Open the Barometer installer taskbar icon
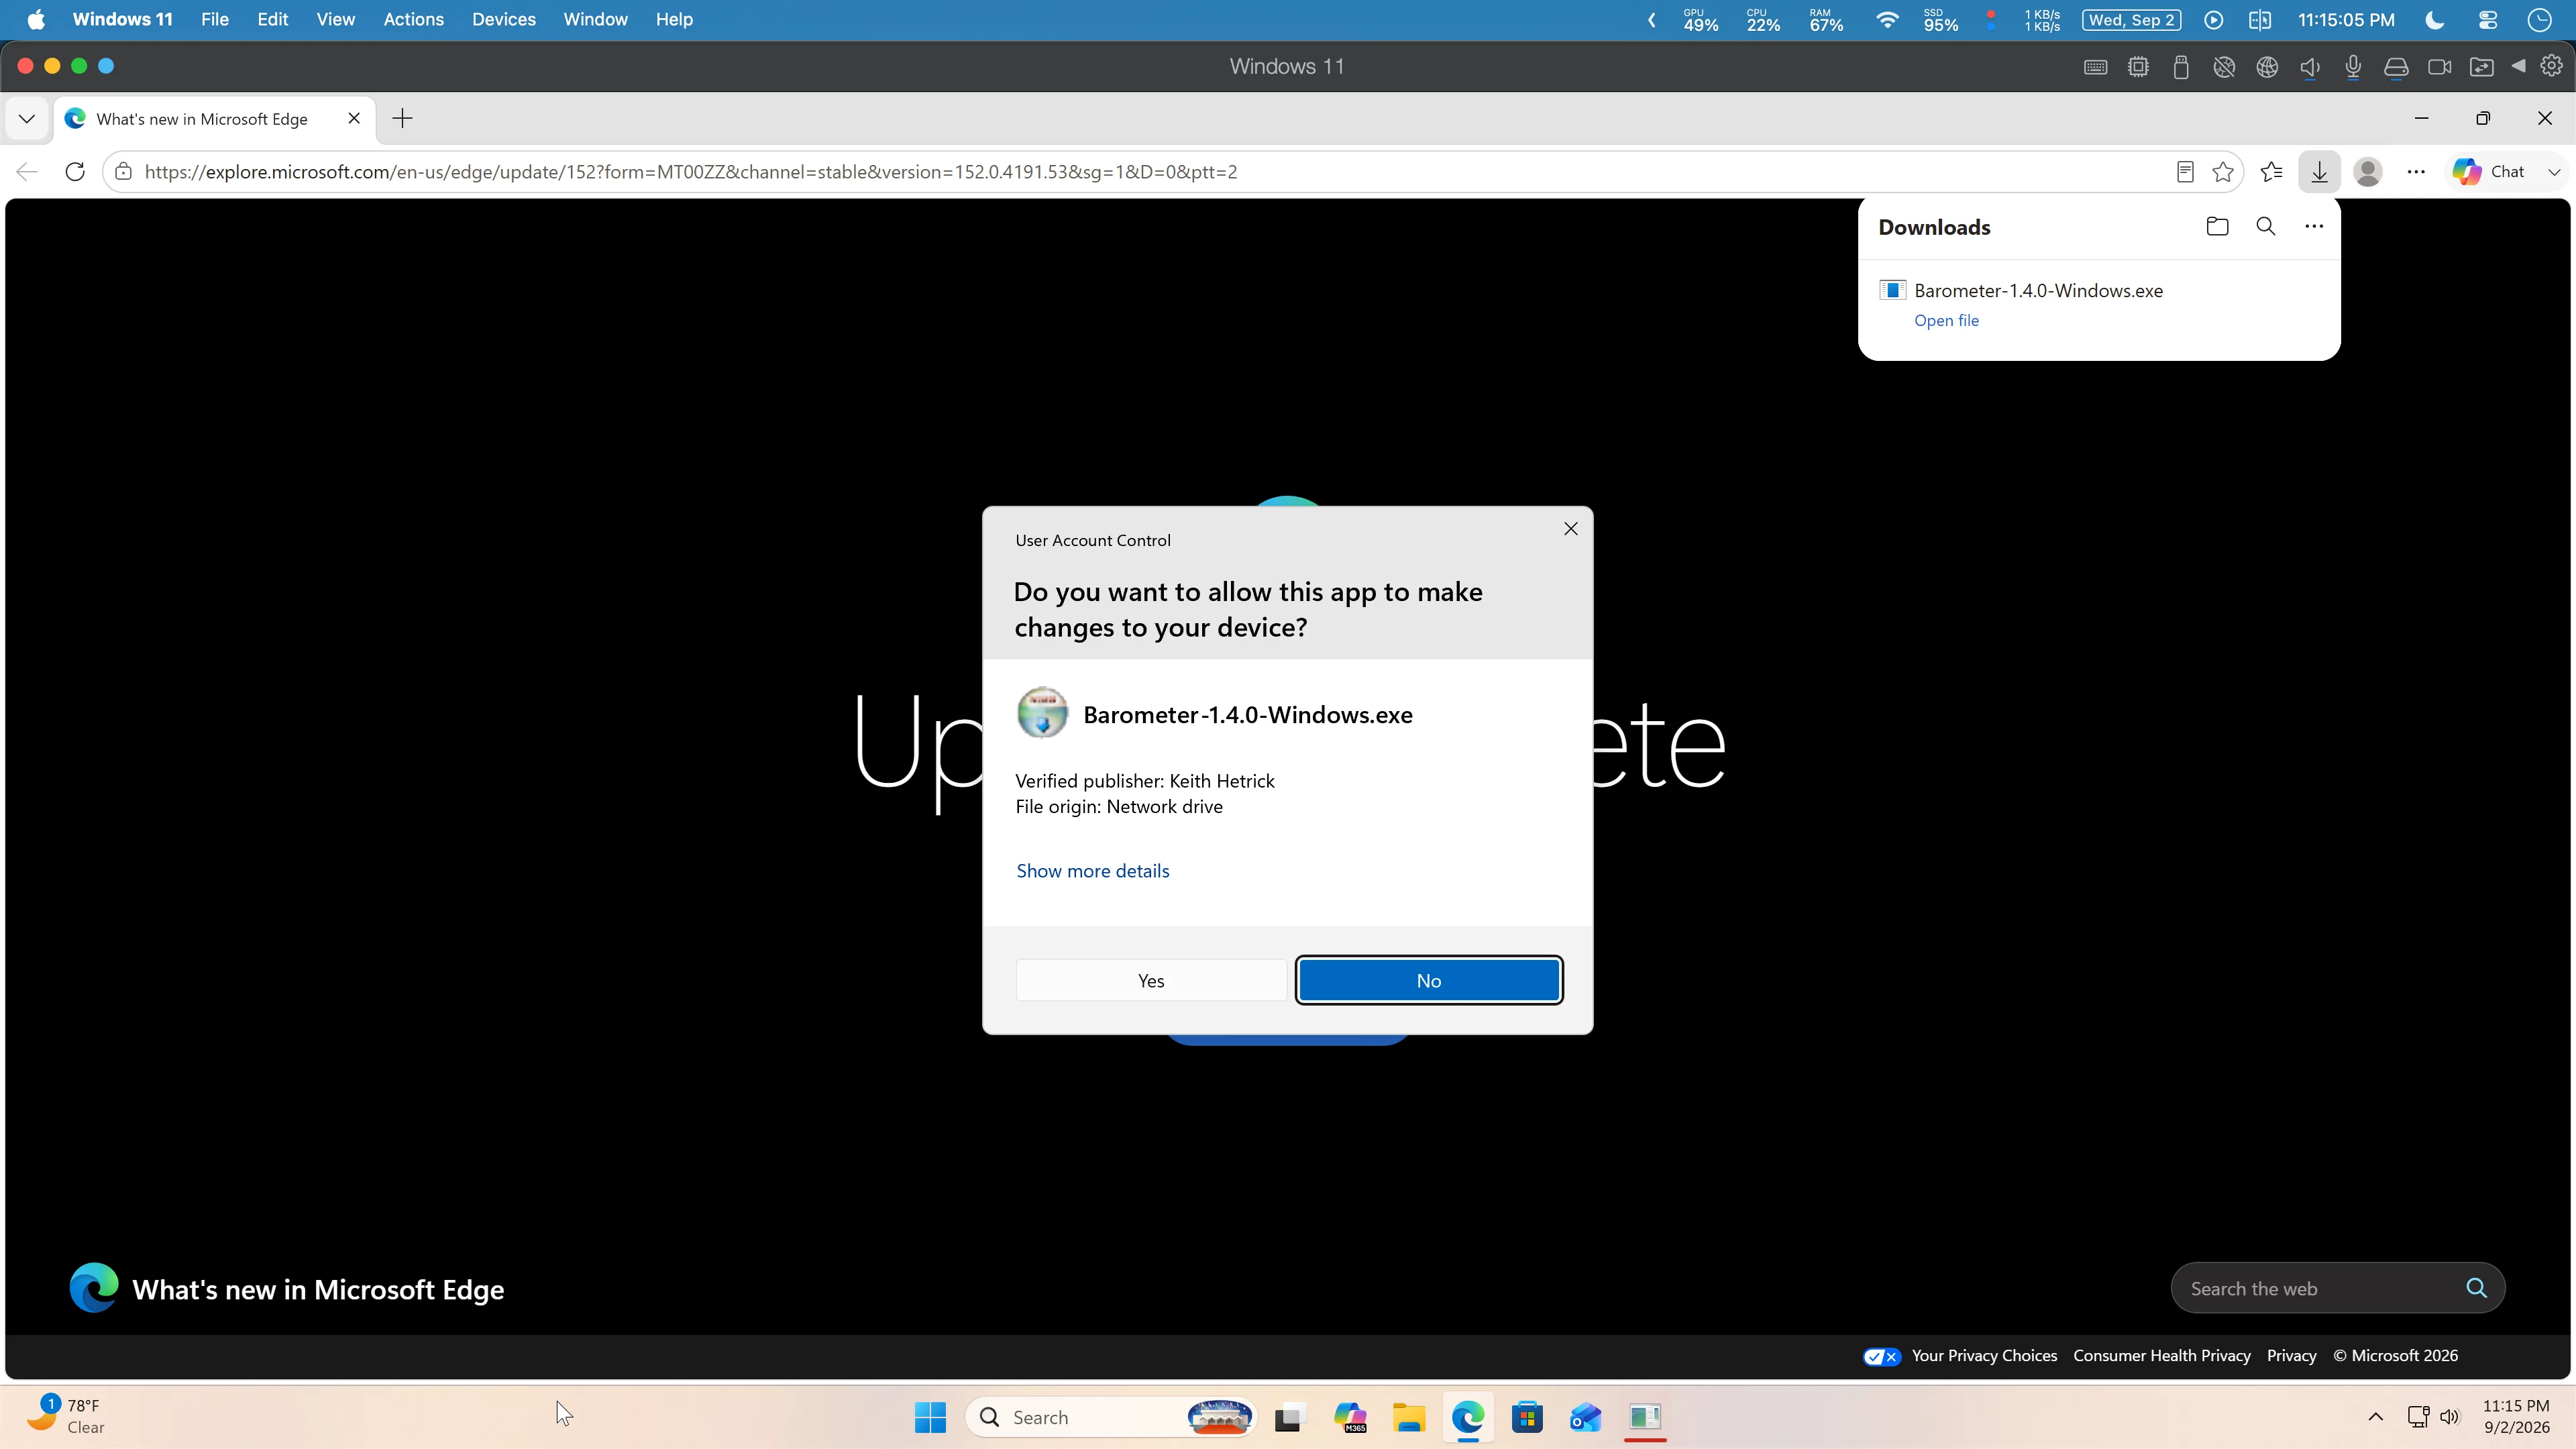2576x1449 pixels. click(1645, 1417)
